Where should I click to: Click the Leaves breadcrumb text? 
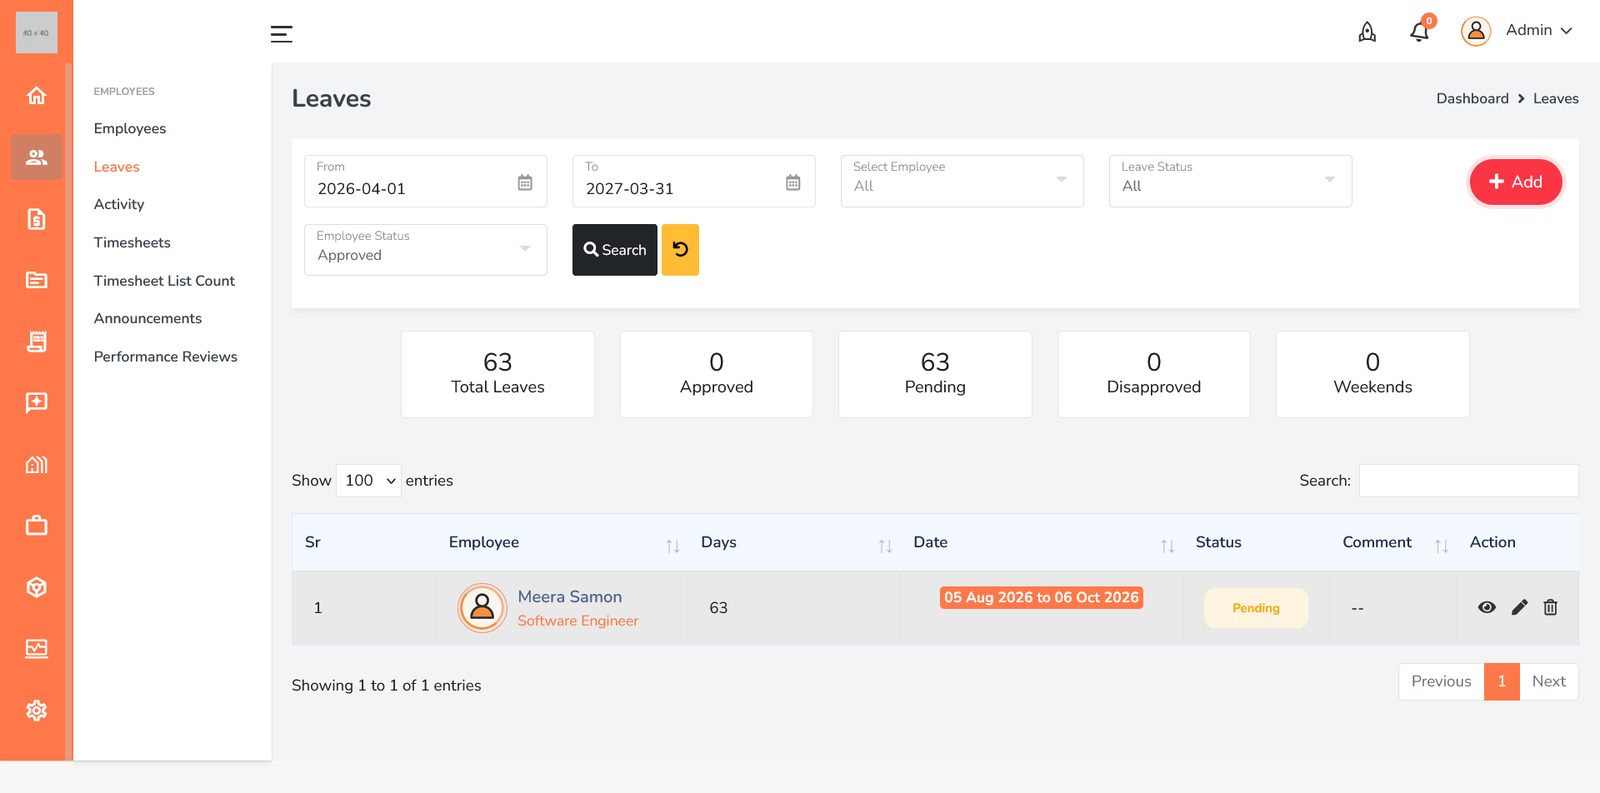pos(1556,99)
